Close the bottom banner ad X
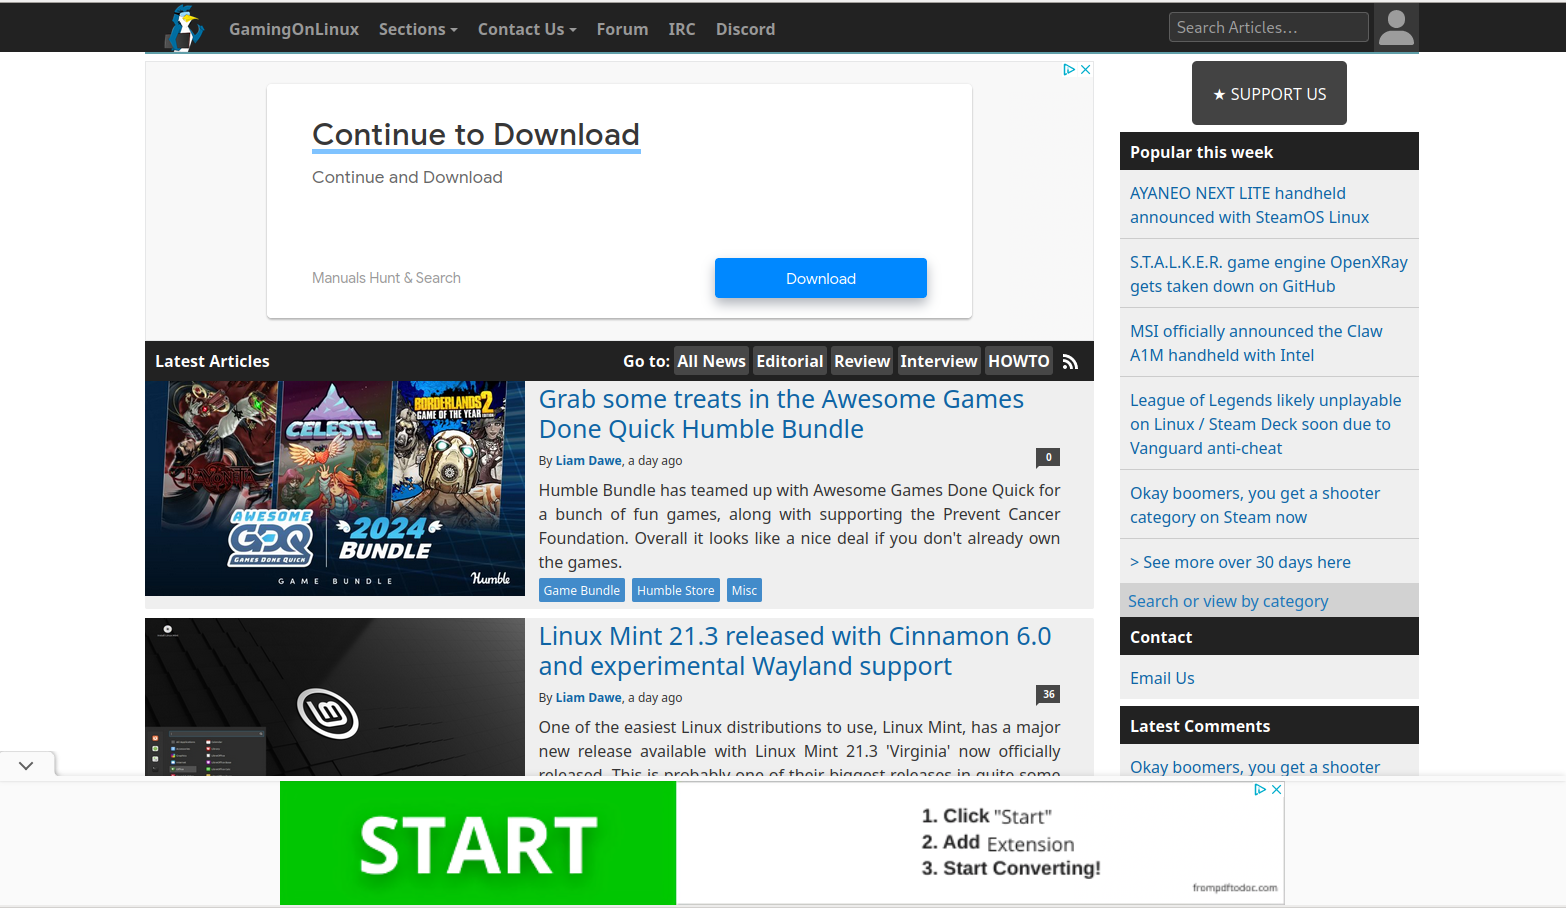 [x=1277, y=789]
